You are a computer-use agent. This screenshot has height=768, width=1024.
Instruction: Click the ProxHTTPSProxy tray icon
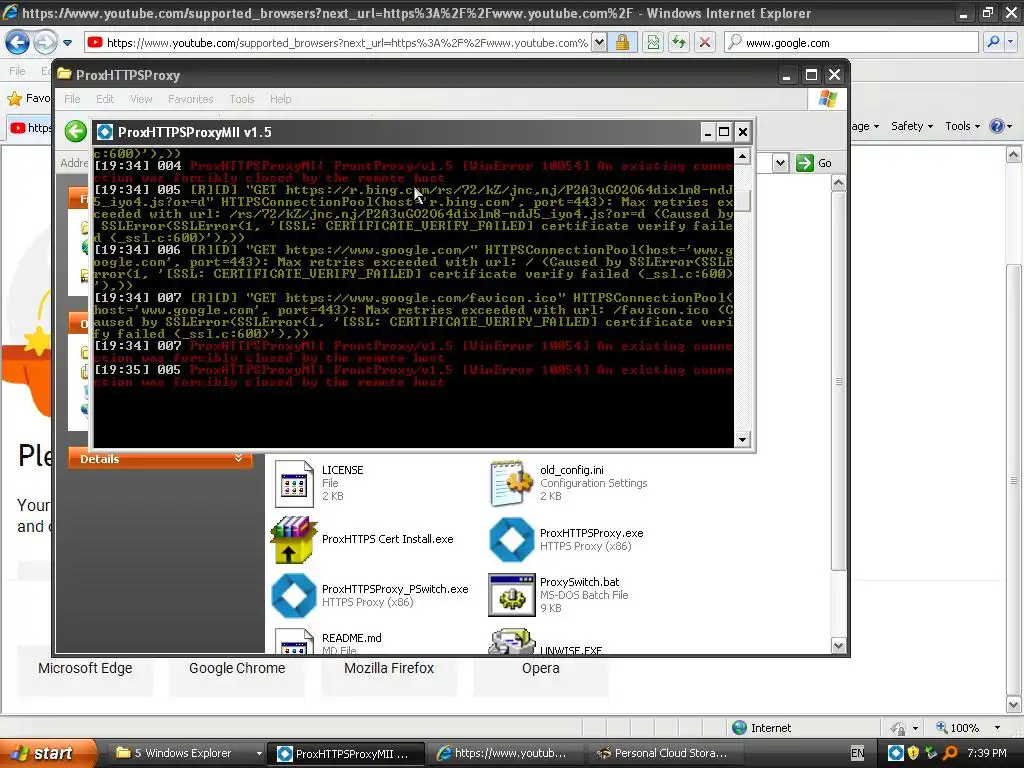(x=896, y=753)
